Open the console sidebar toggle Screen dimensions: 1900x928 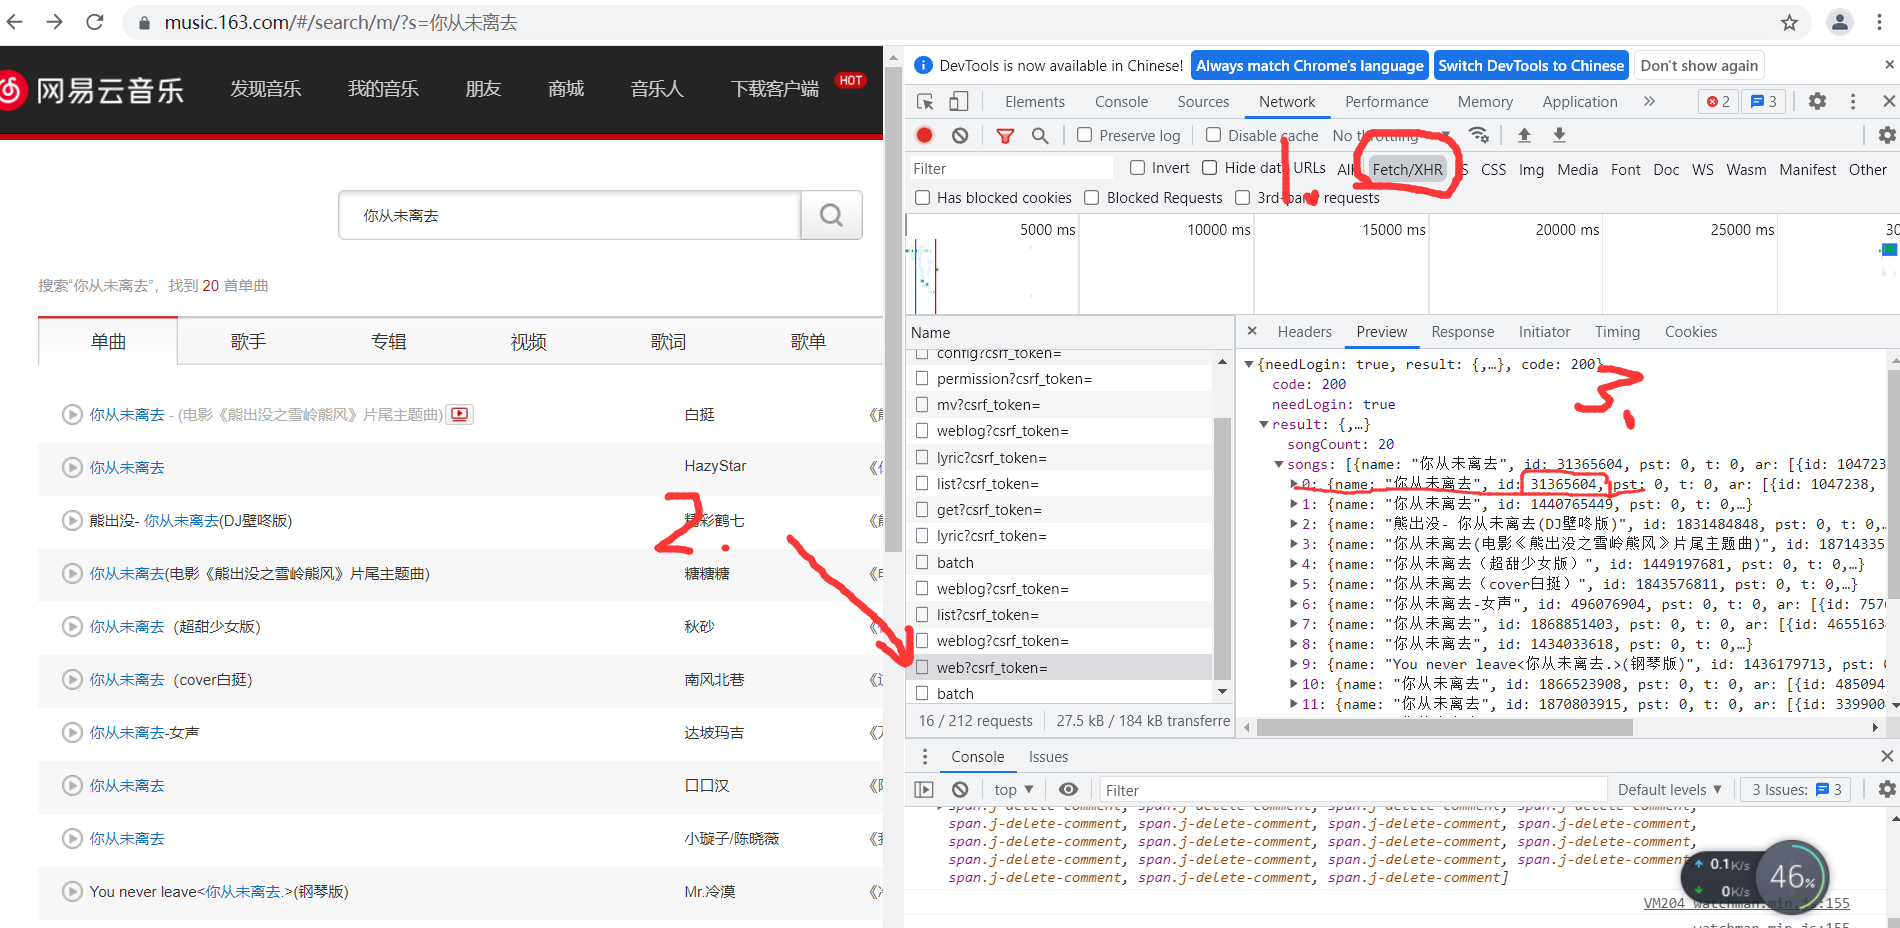coord(924,789)
